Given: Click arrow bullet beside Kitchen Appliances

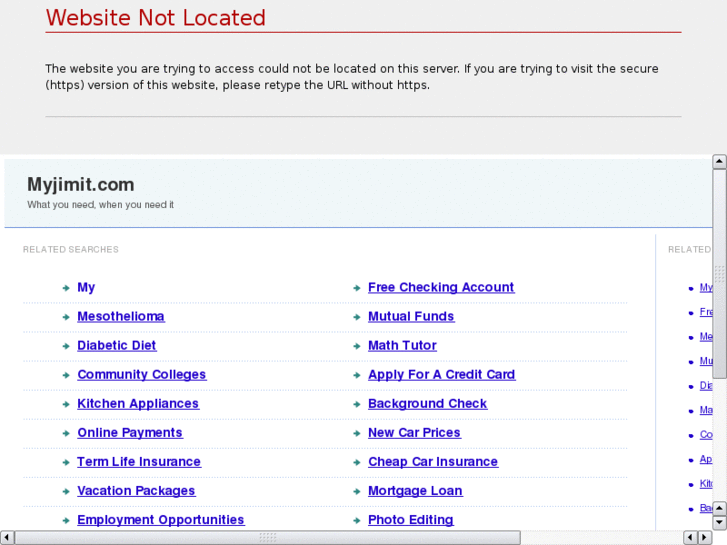Looking at the screenshot, I should tap(66, 404).
